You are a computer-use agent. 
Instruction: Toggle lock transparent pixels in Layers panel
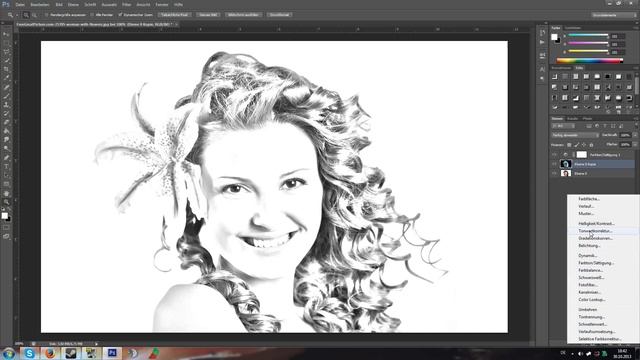569,145
